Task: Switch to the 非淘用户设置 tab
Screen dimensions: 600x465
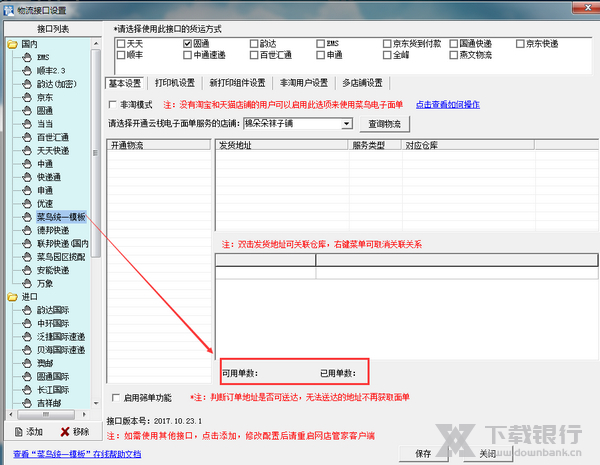Action: [304, 83]
